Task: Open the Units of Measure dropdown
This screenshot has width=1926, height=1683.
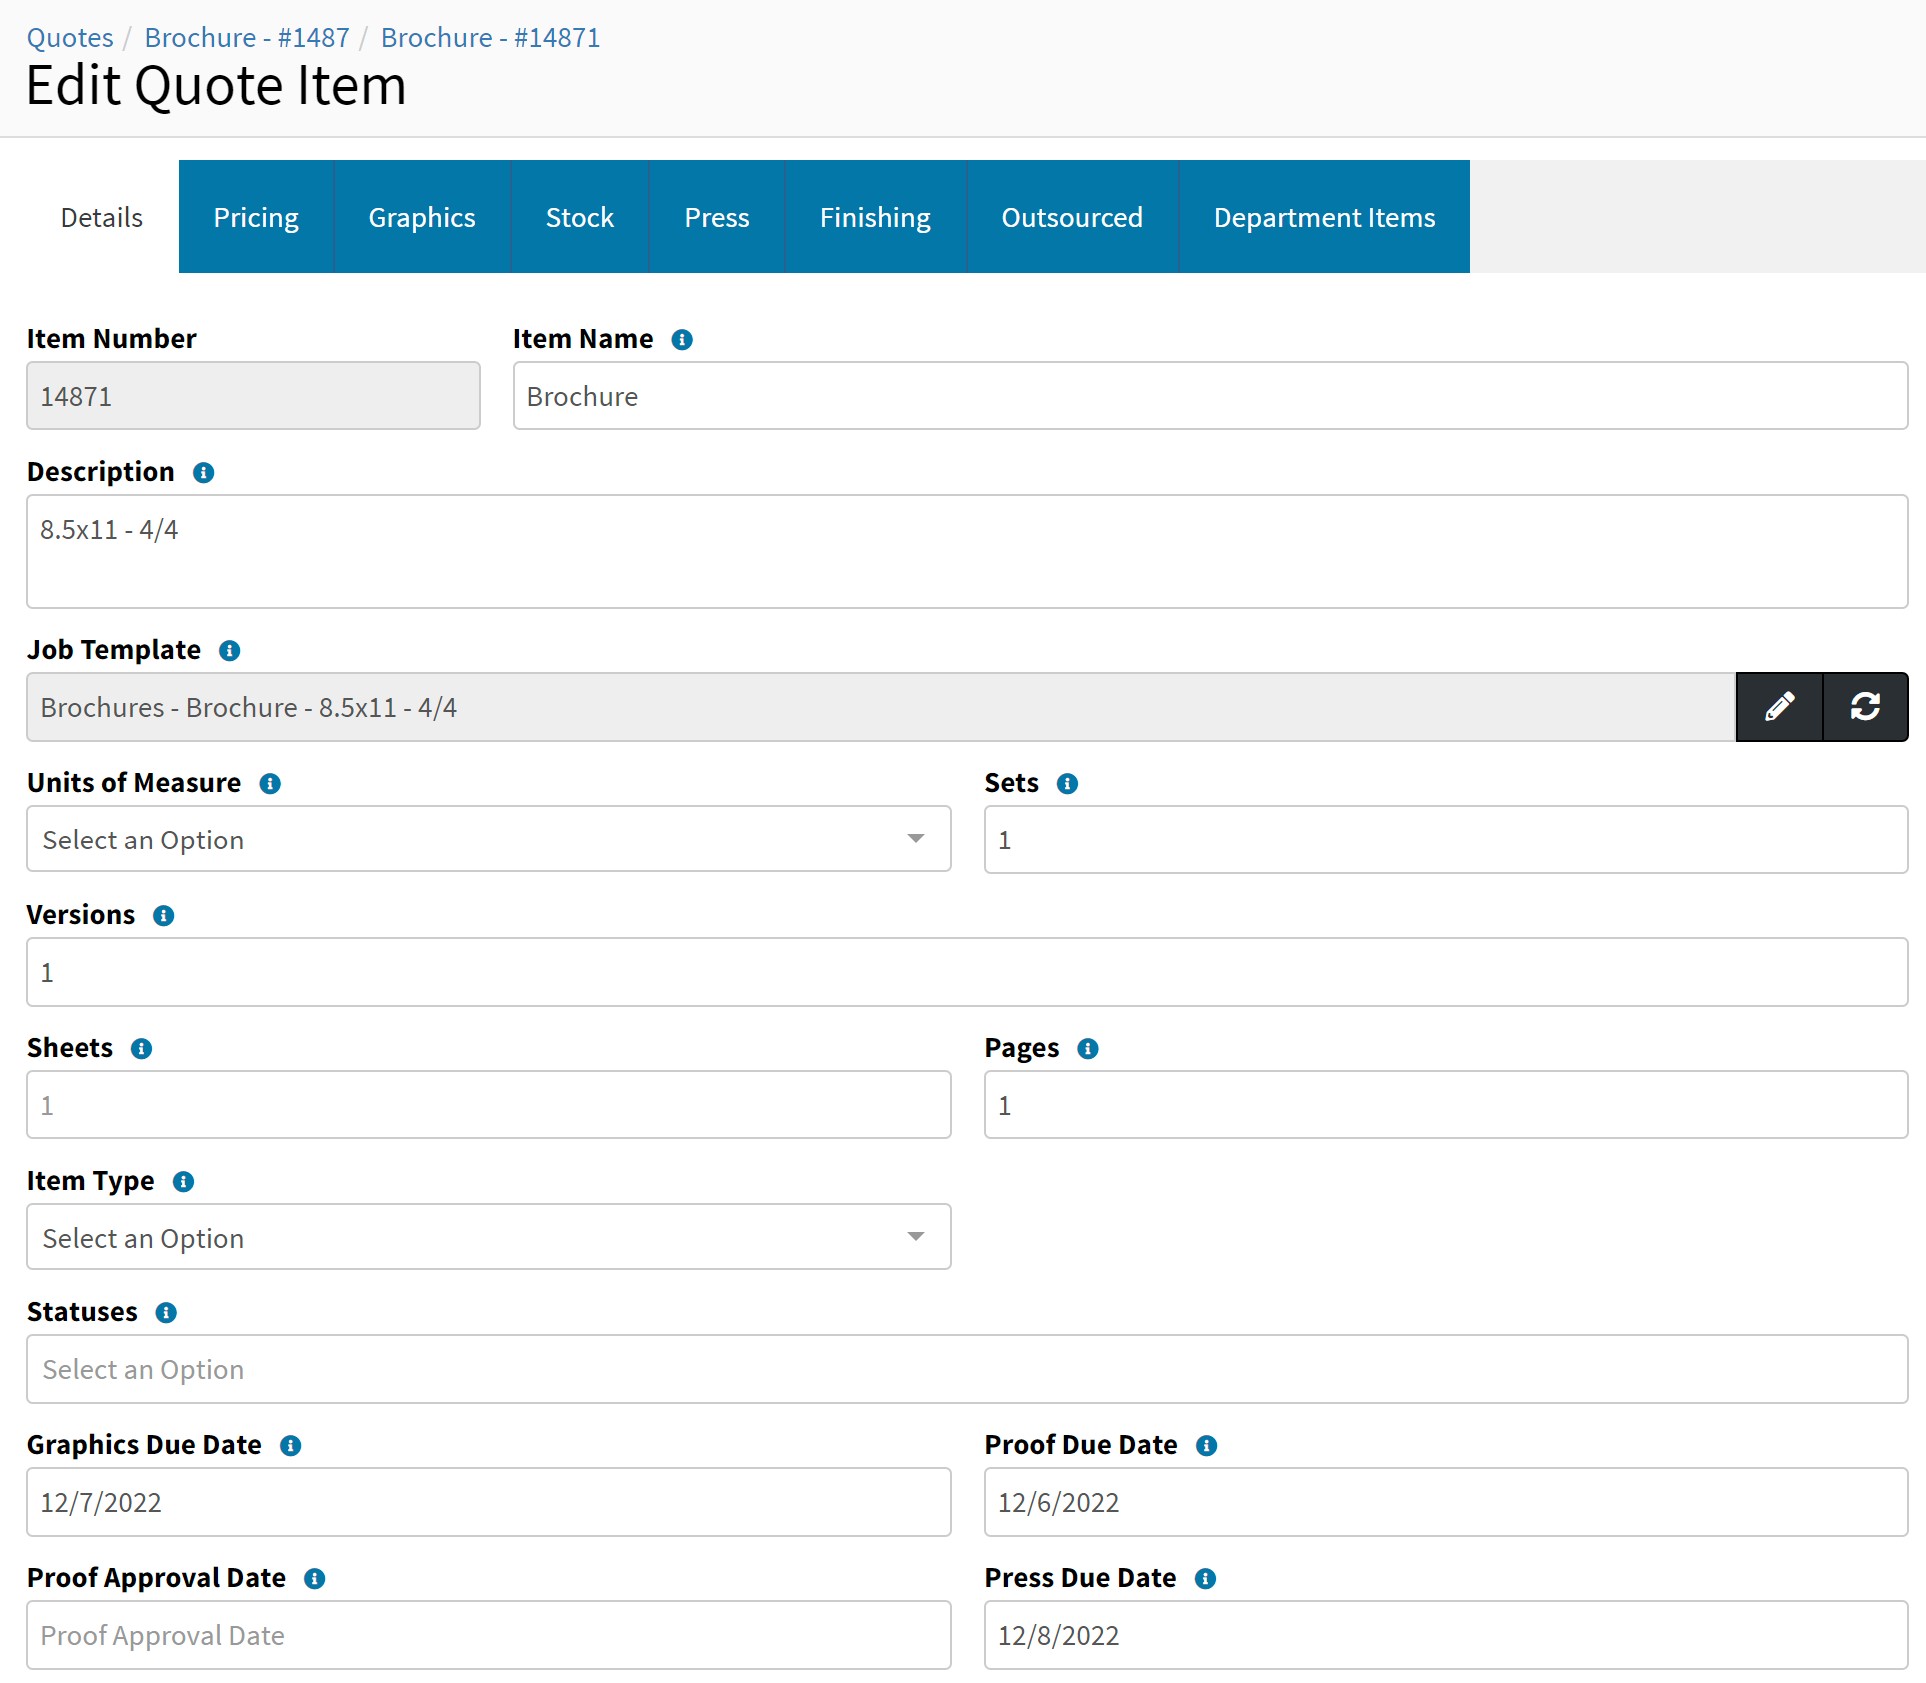Action: click(x=488, y=839)
